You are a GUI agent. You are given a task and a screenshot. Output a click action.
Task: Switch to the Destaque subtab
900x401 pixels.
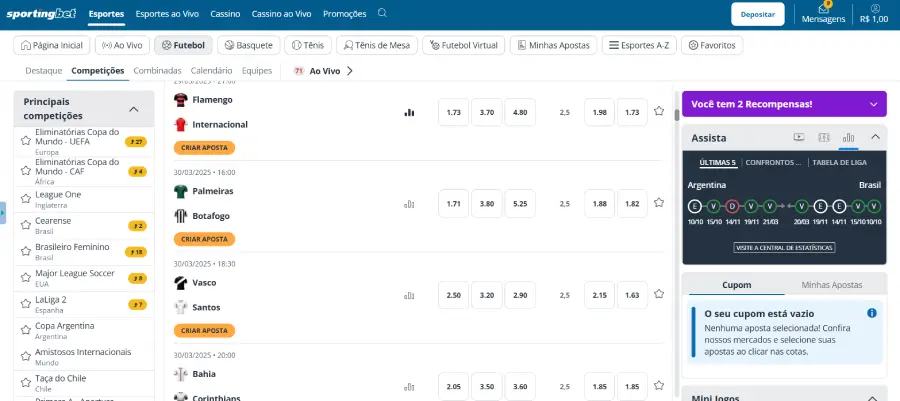[x=44, y=71]
